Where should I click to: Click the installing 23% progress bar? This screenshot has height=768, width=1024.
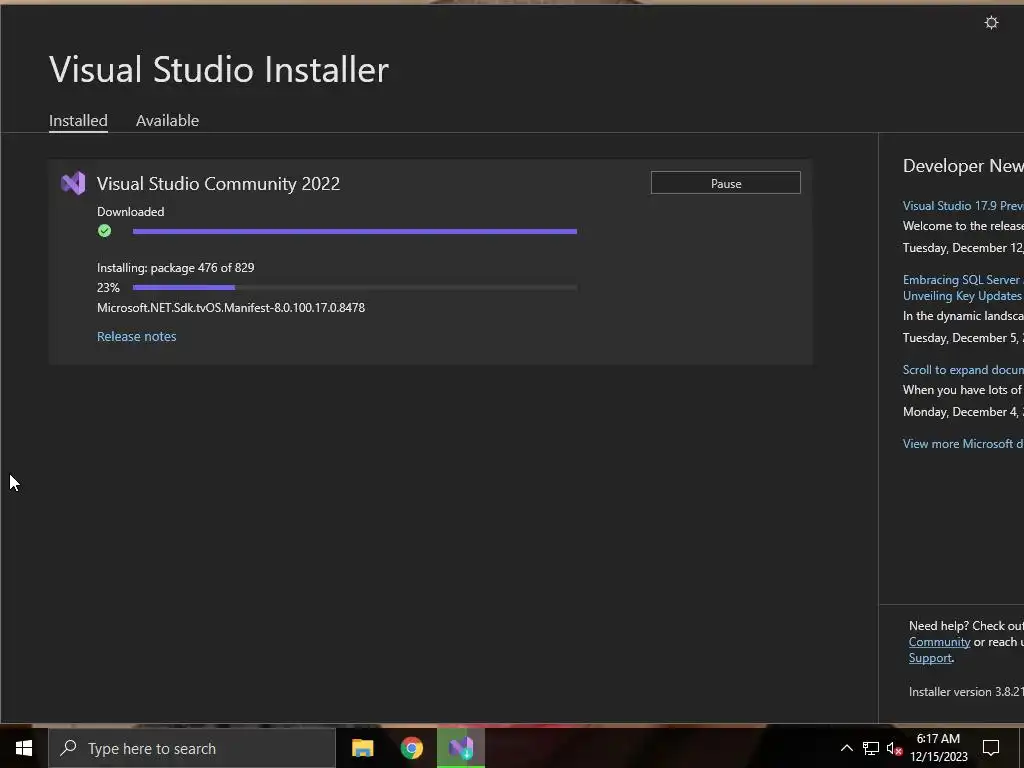click(x=355, y=287)
